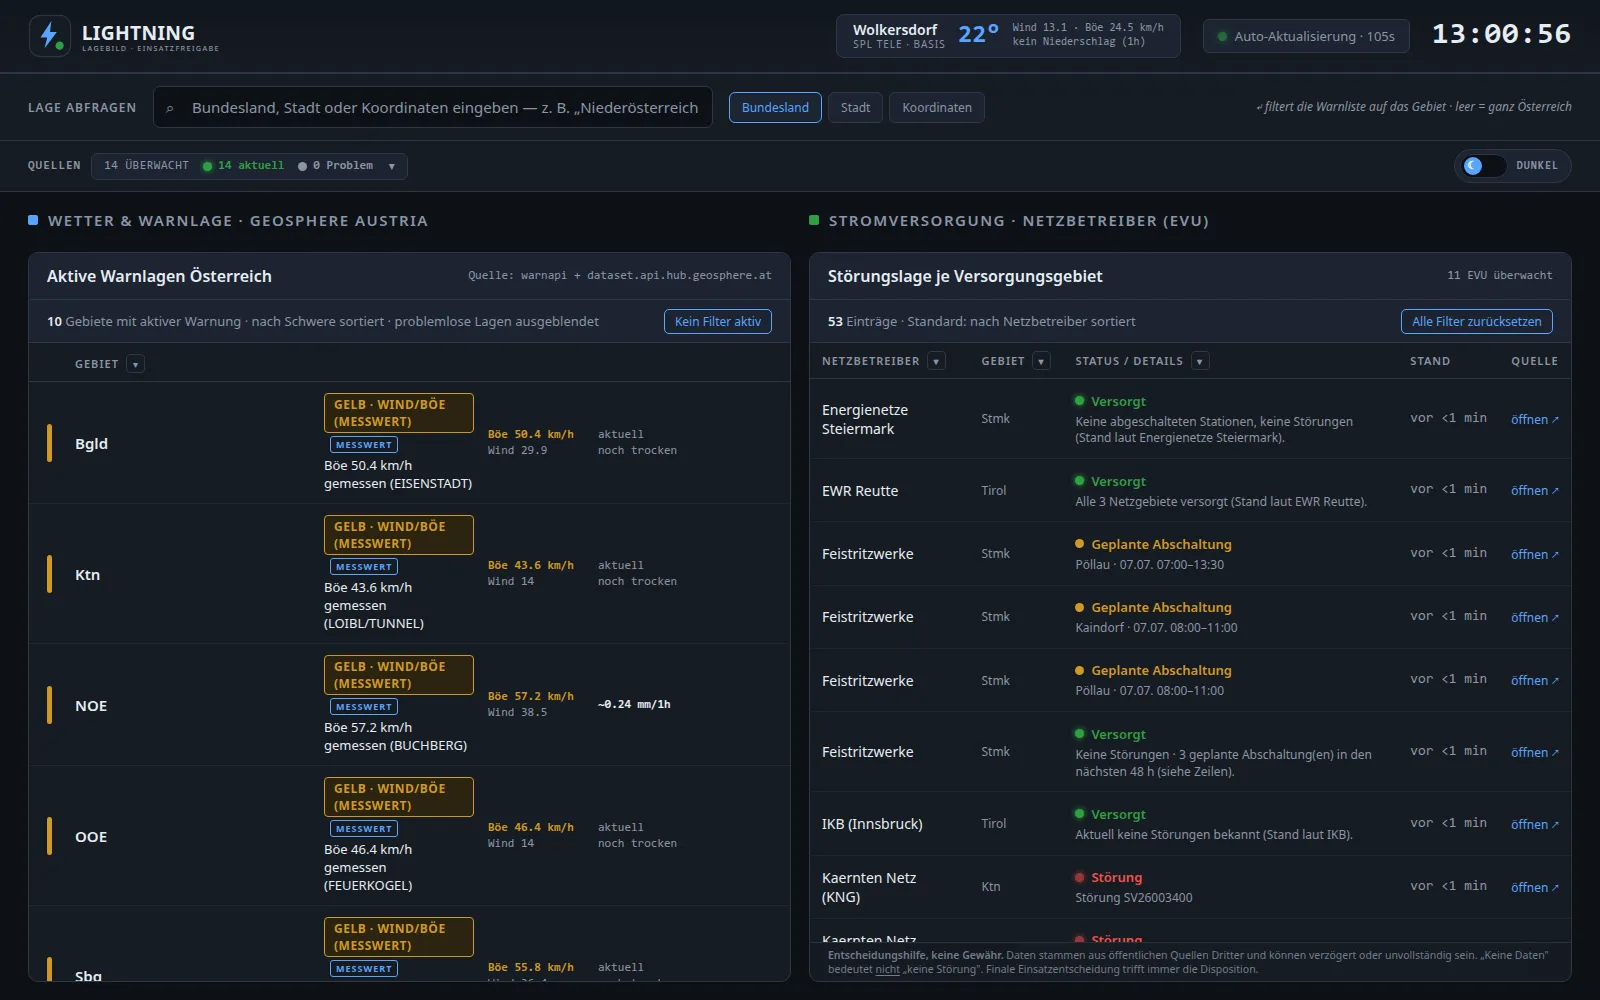Open source link for IKB (Innsbruck)
The width and height of the screenshot is (1600, 1000).
[1534, 824]
